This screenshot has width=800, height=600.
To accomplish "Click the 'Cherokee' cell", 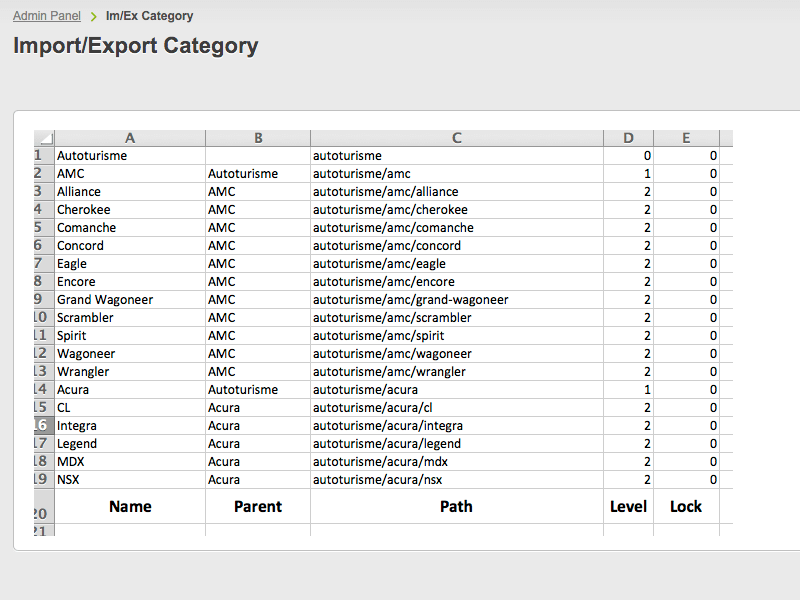I will pos(130,210).
